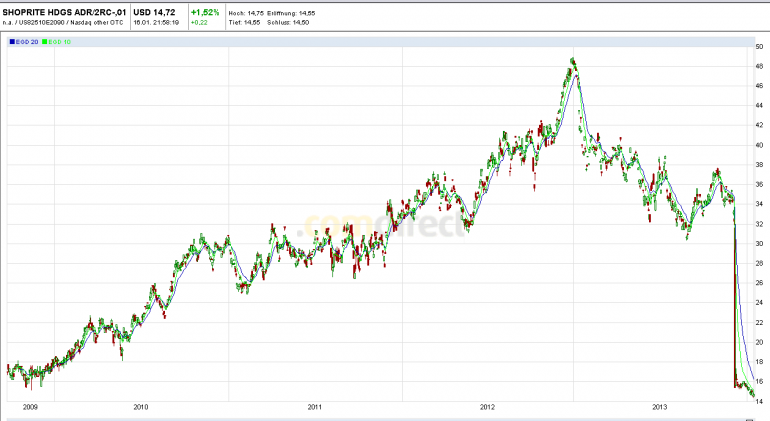Click the 2013 label on time axis
770x421 pixels.
pyautogui.click(x=660, y=407)
